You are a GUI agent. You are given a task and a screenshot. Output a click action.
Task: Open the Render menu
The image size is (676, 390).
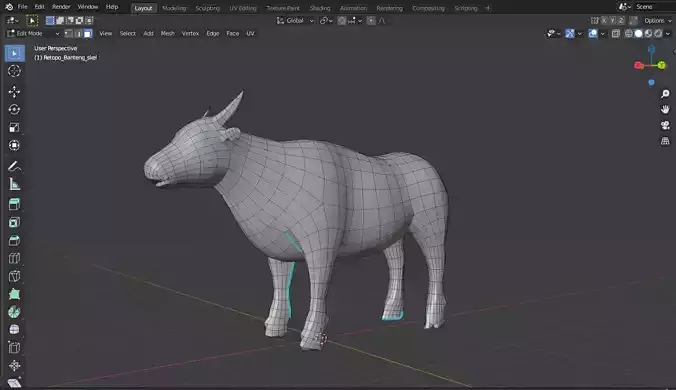coord(61,7)
